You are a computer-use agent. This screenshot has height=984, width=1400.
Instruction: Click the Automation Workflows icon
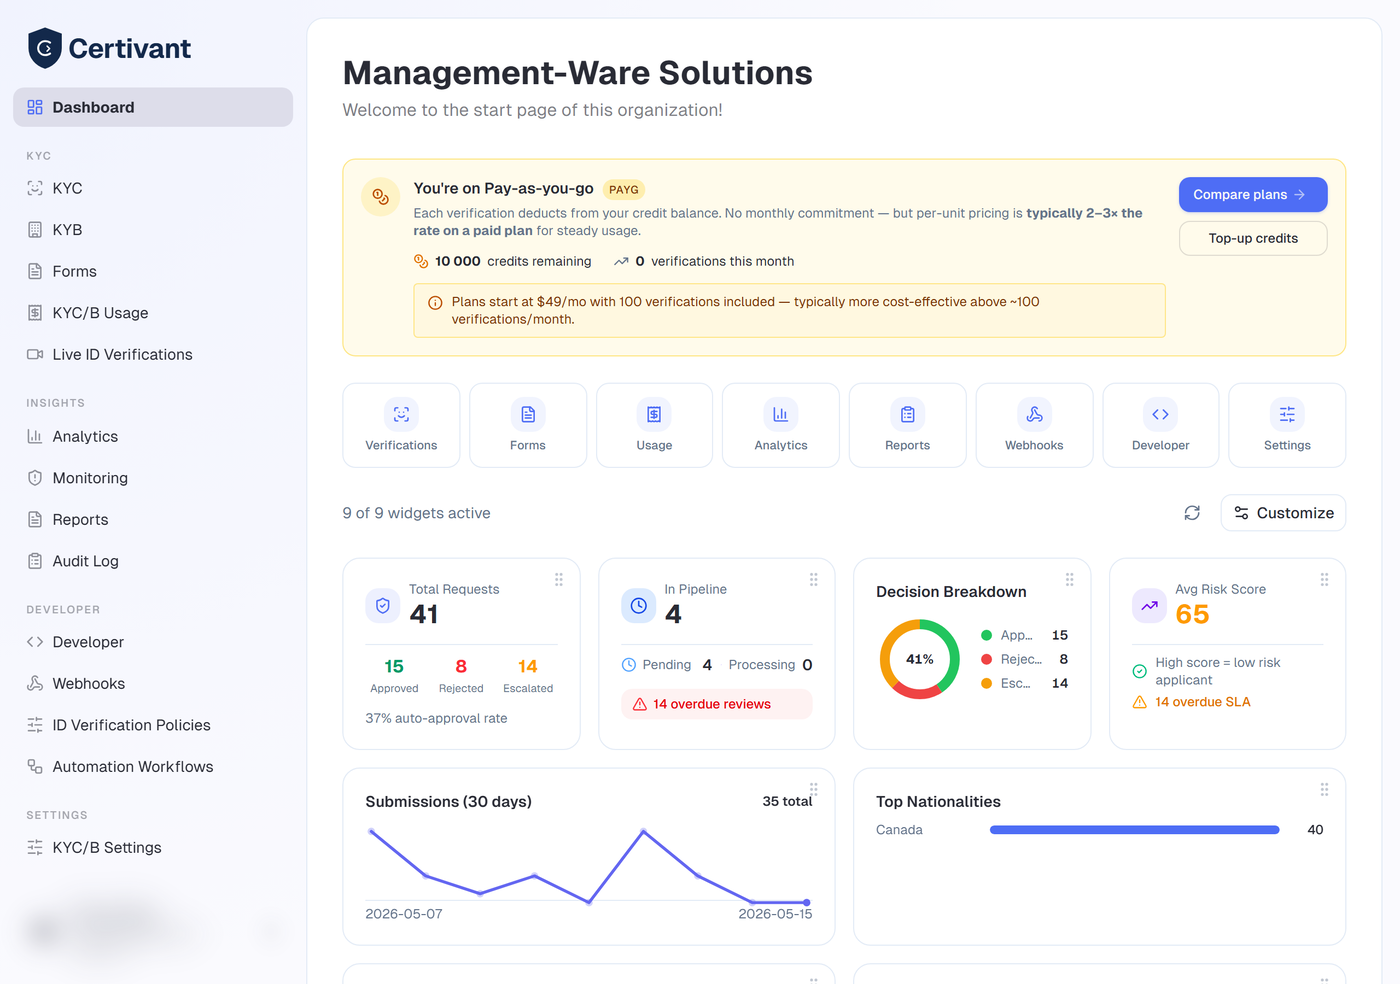pyautogui.click(x=35, y=767)
